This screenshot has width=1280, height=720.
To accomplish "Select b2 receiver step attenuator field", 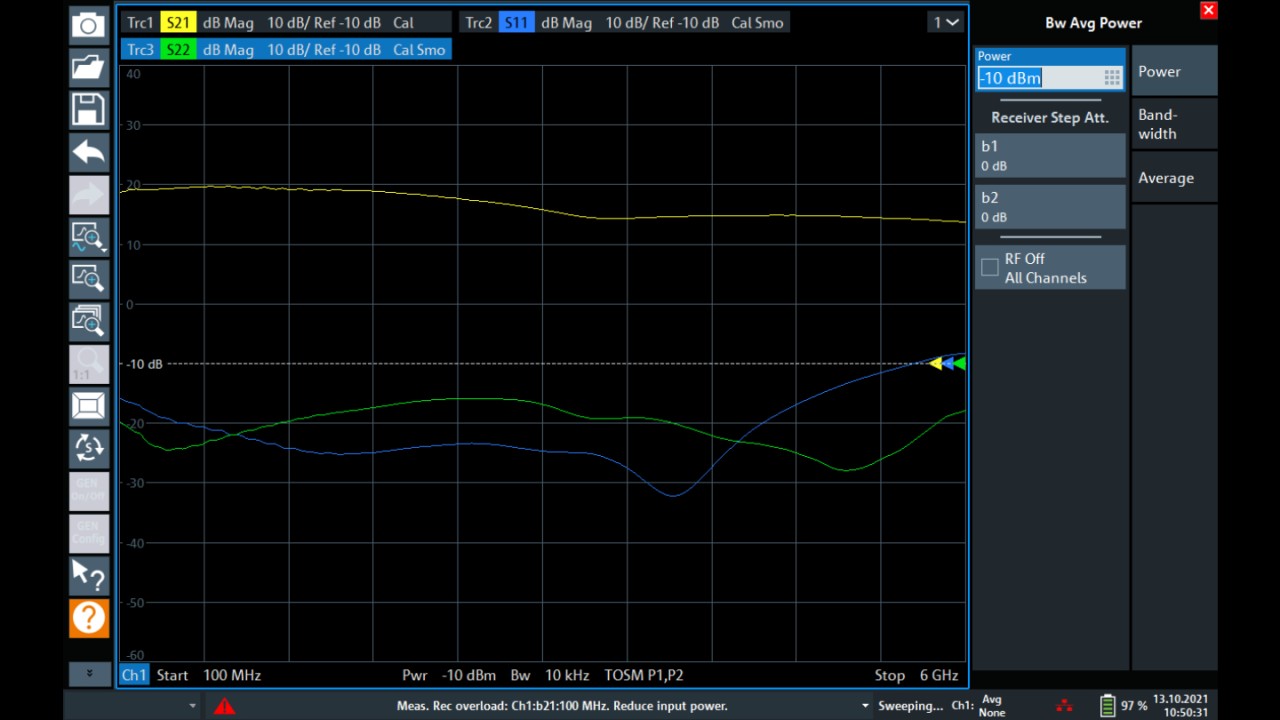I will click(x=1050, y=207).
